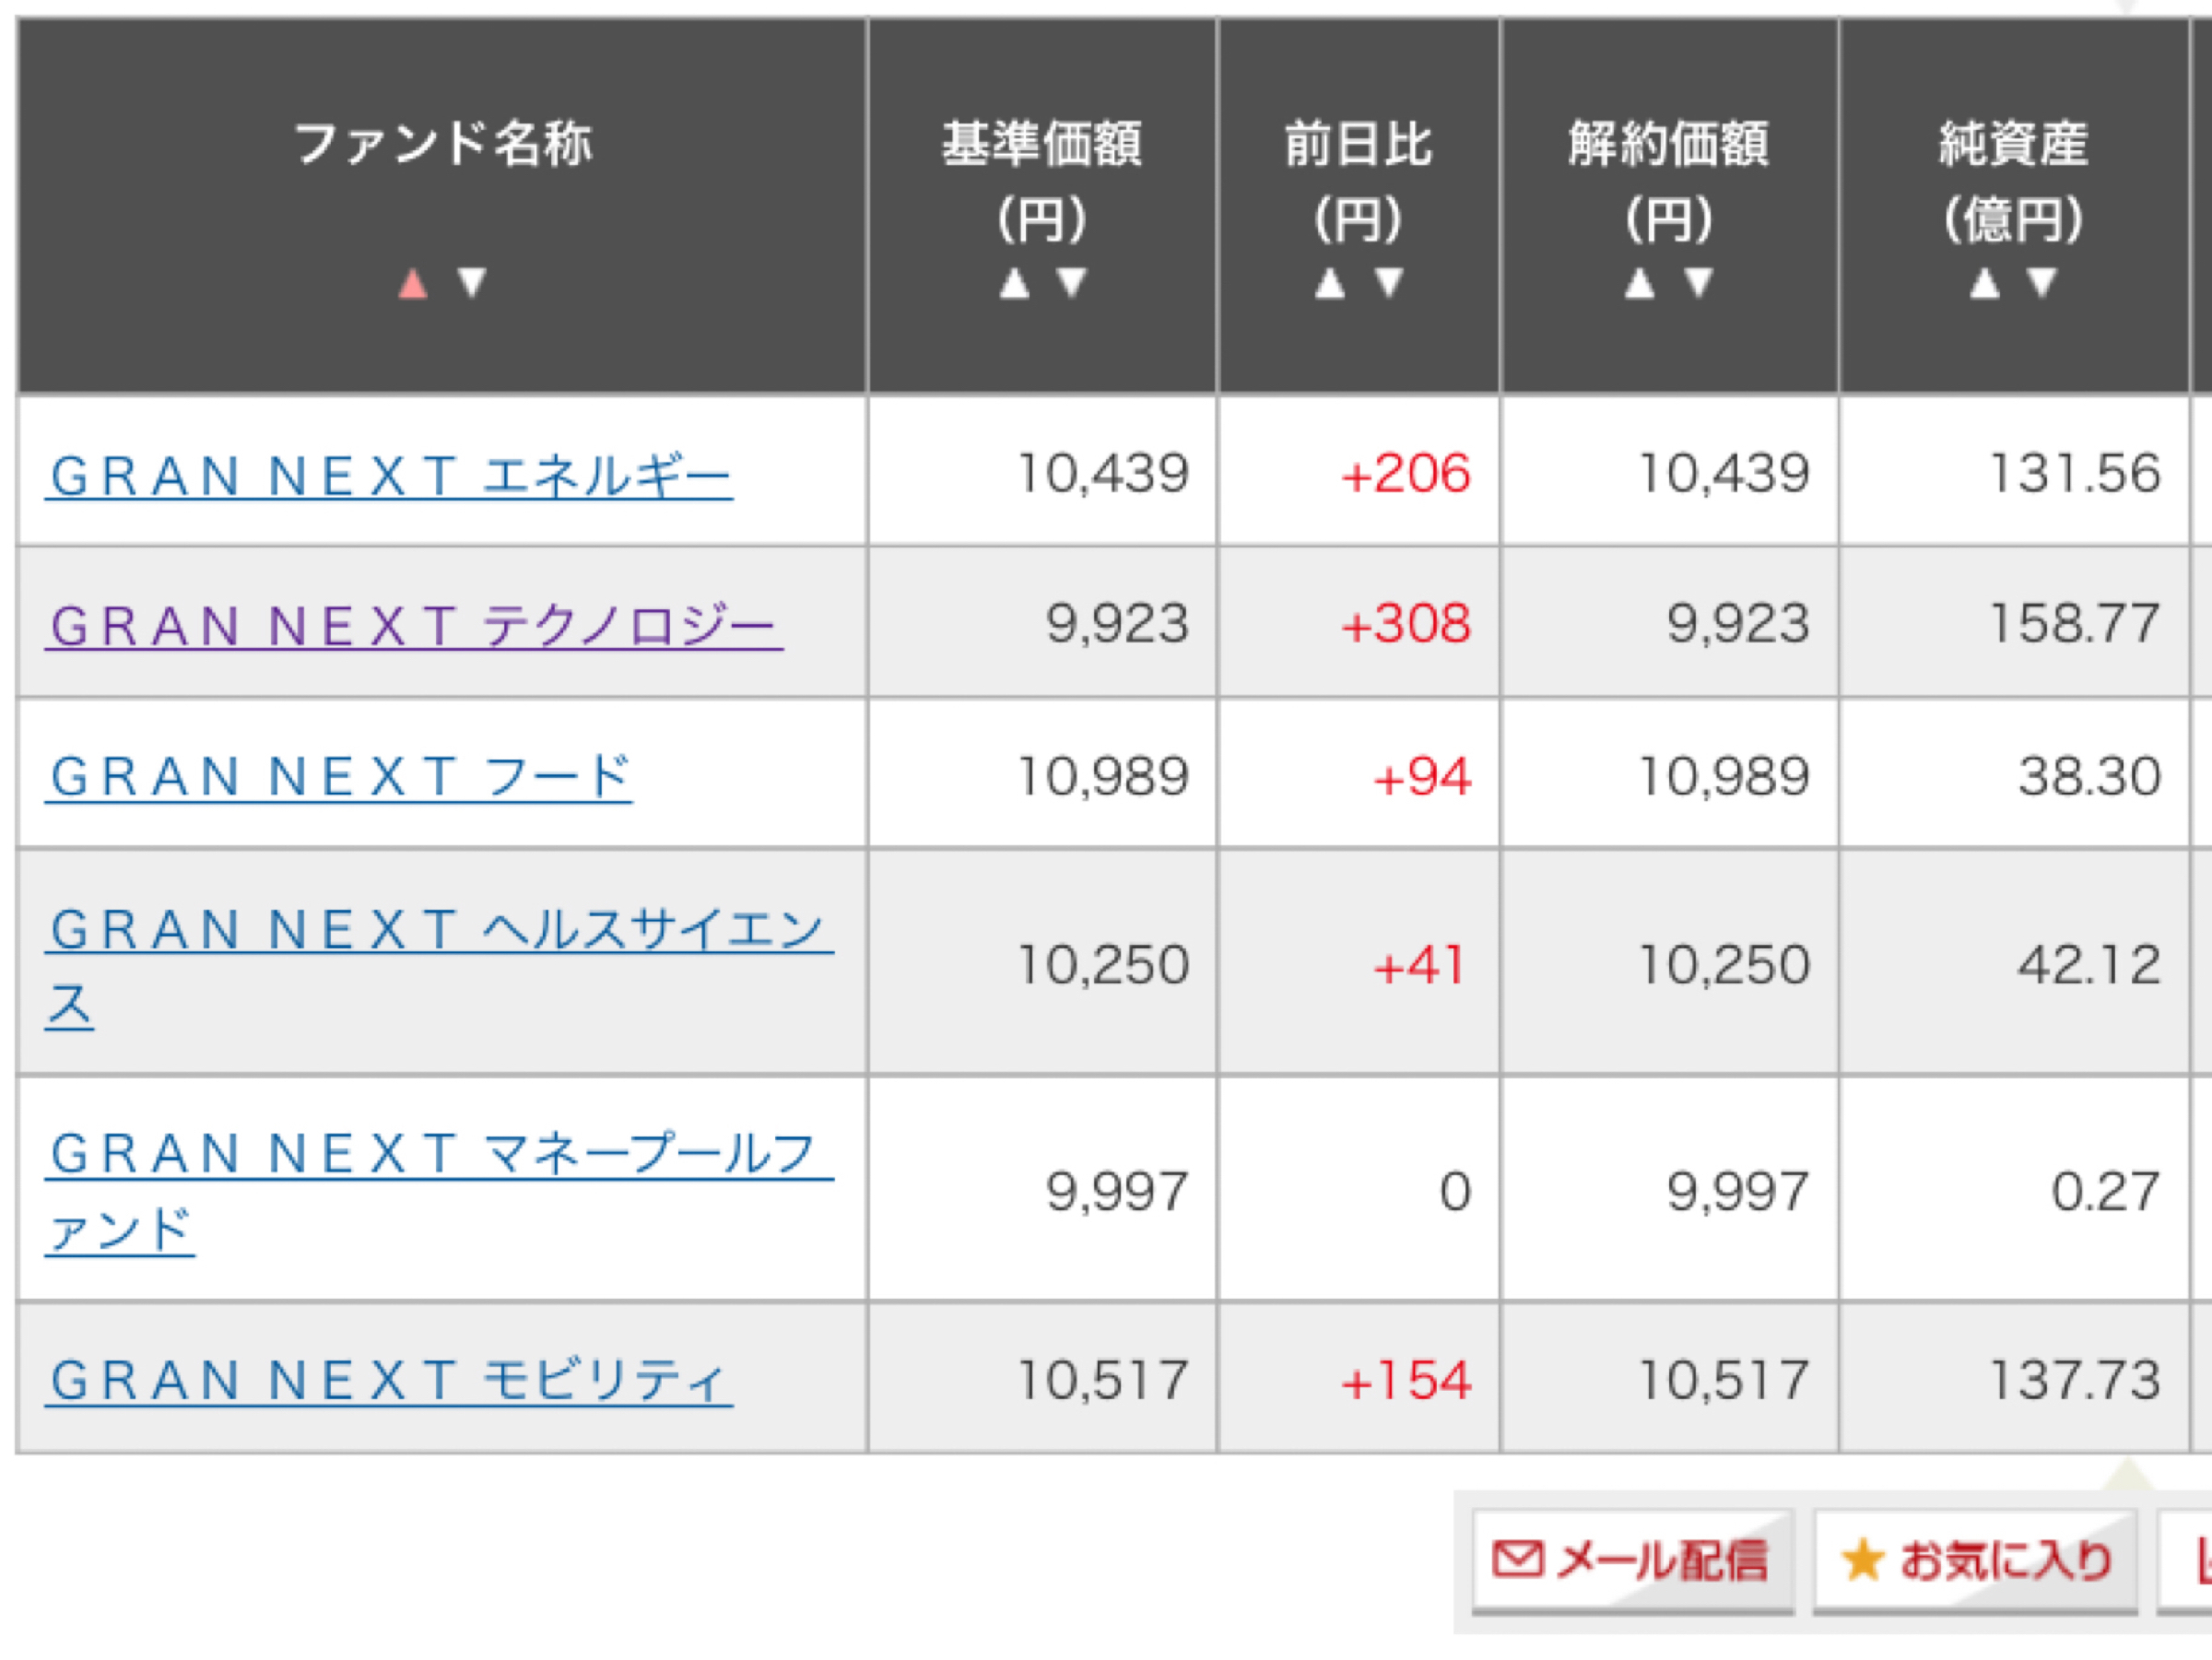Sort 基準価額 column descending
This screenshot has width=2212, height=1660.
[x=1072, y=284]
